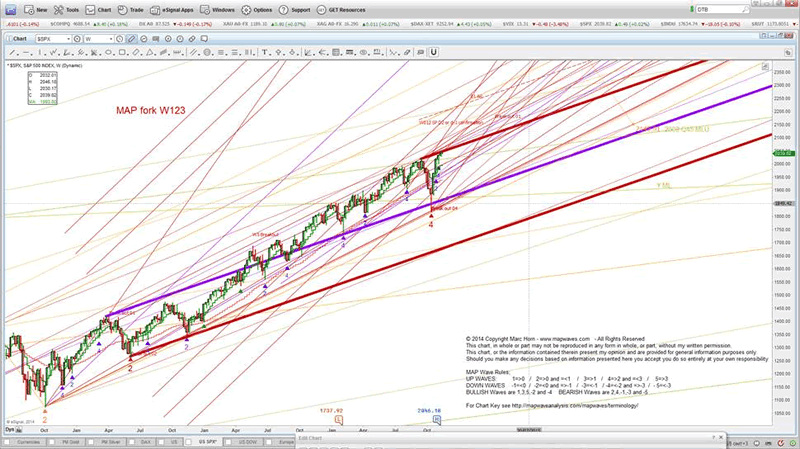Switch to the Currencies page tab
Viewport: 800px width, 449px height.
click(28, 442)
